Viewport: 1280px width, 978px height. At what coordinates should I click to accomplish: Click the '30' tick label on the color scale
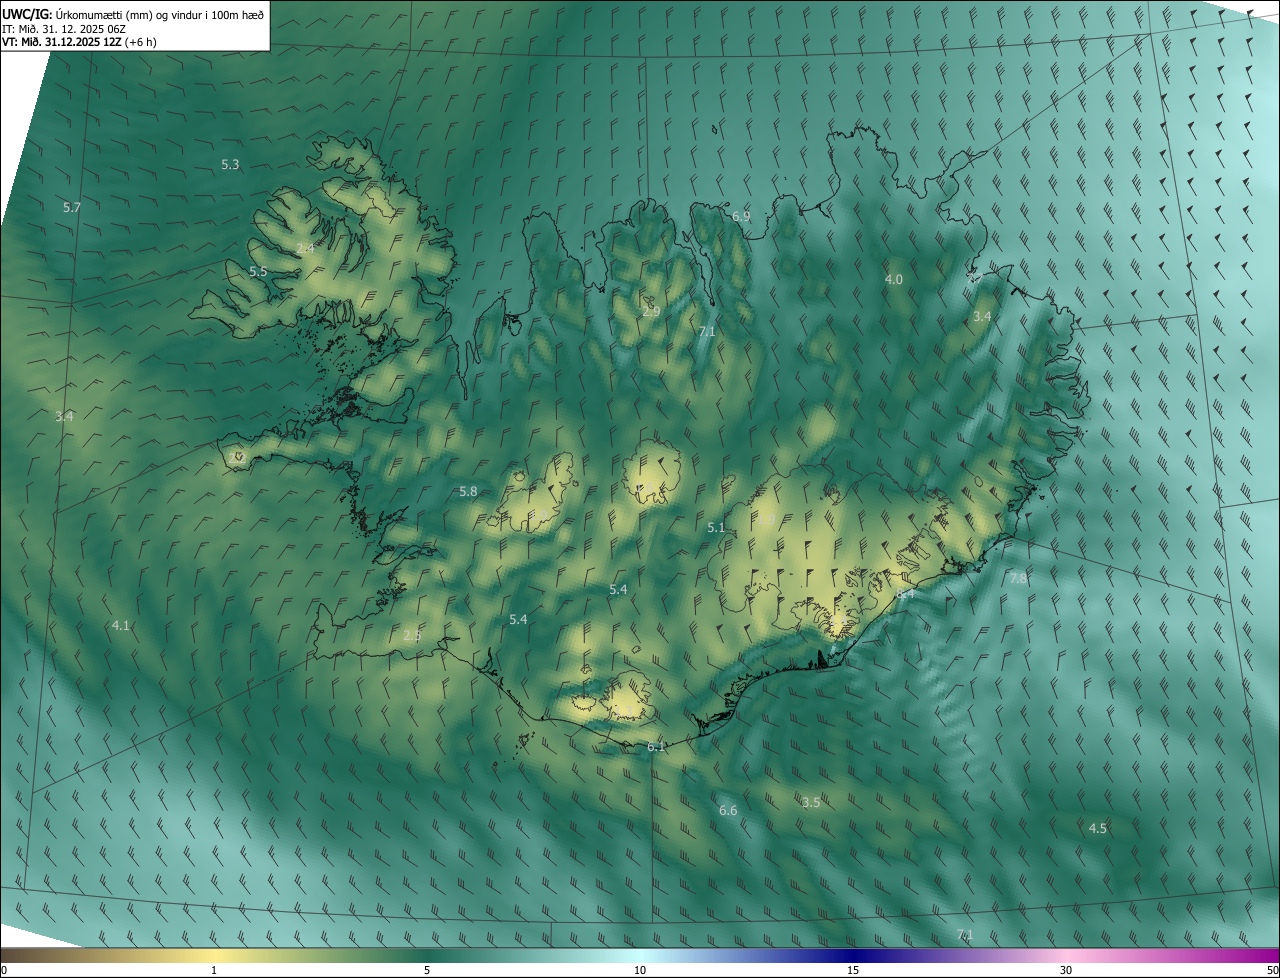click(x=1066, y=970)
